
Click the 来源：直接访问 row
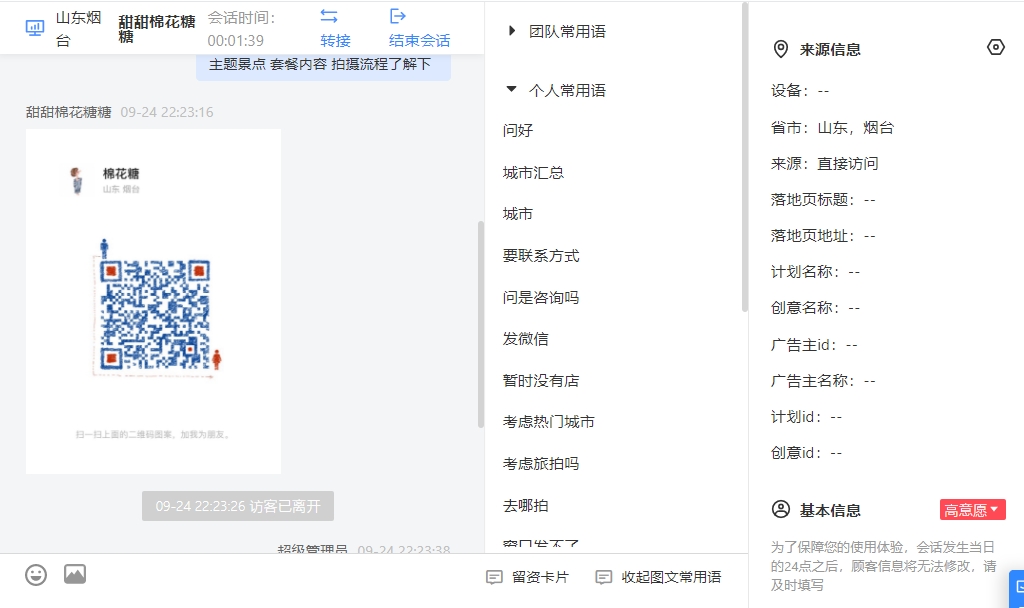pyautogui.click(x=824, y=163)
